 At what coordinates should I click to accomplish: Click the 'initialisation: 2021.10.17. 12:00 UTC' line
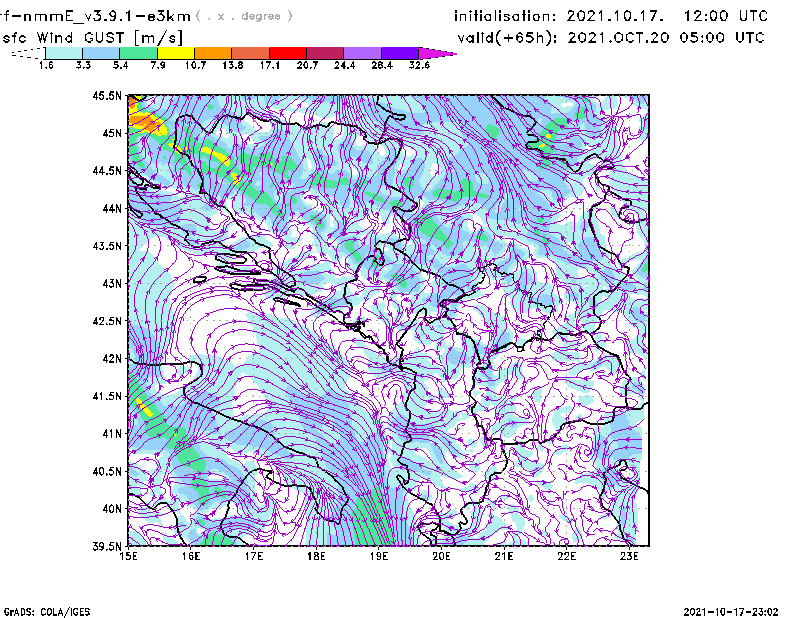point(611,16)
